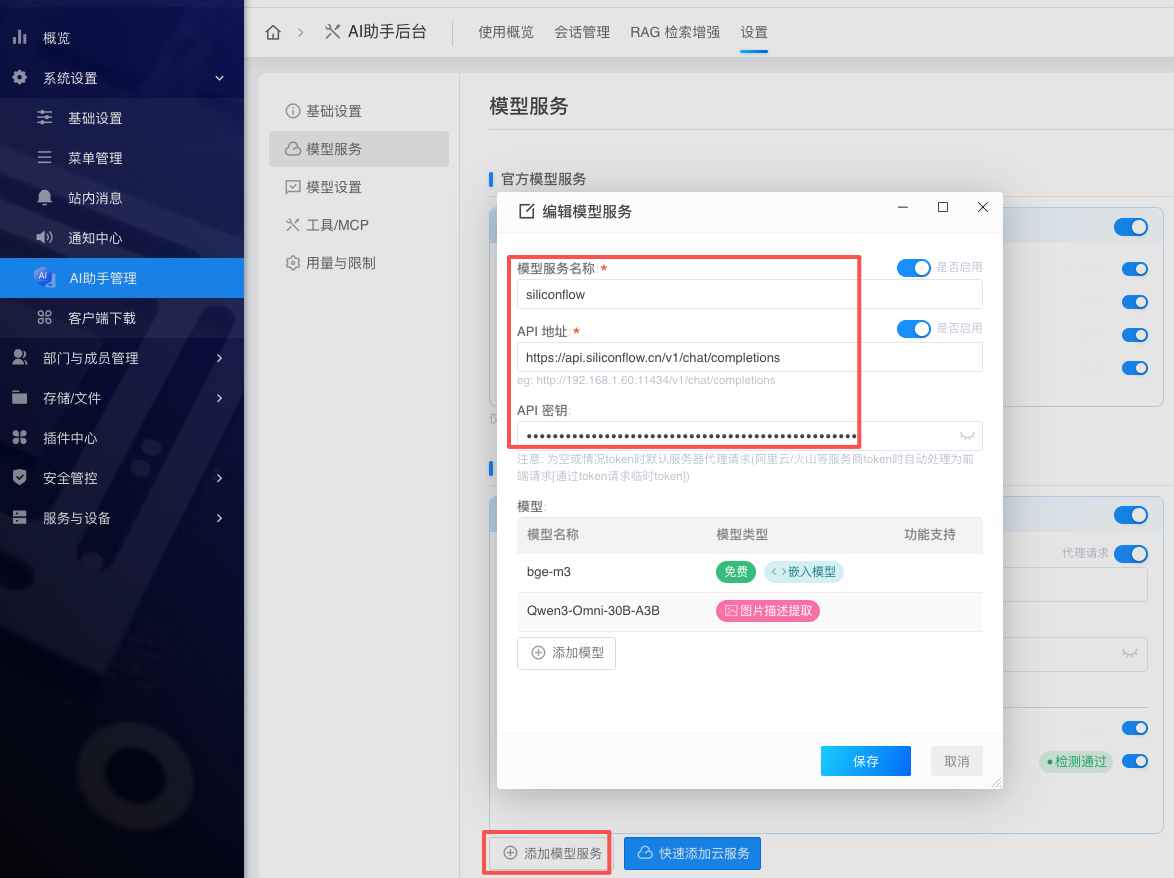Click the Client Download icon in sidebar
Image resolution: width=1174 pixels, height=878 pixels.
click(44, 318)
